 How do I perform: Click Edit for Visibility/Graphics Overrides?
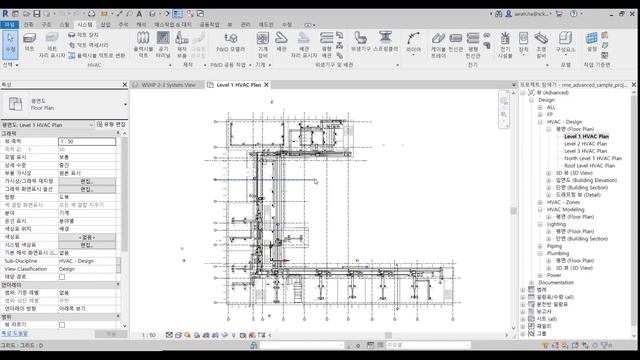(x=87, y=181)
